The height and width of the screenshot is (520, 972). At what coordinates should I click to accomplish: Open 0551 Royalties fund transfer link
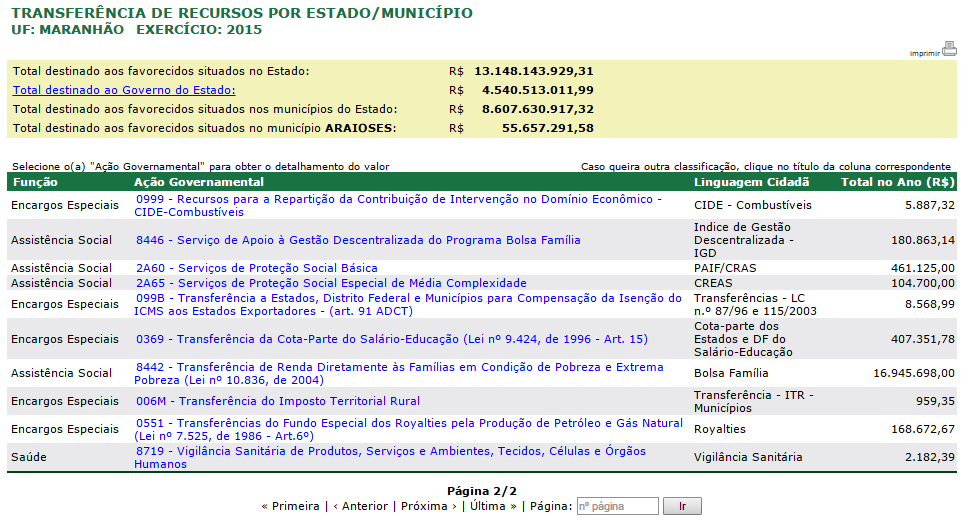click(x=409, y=429)
